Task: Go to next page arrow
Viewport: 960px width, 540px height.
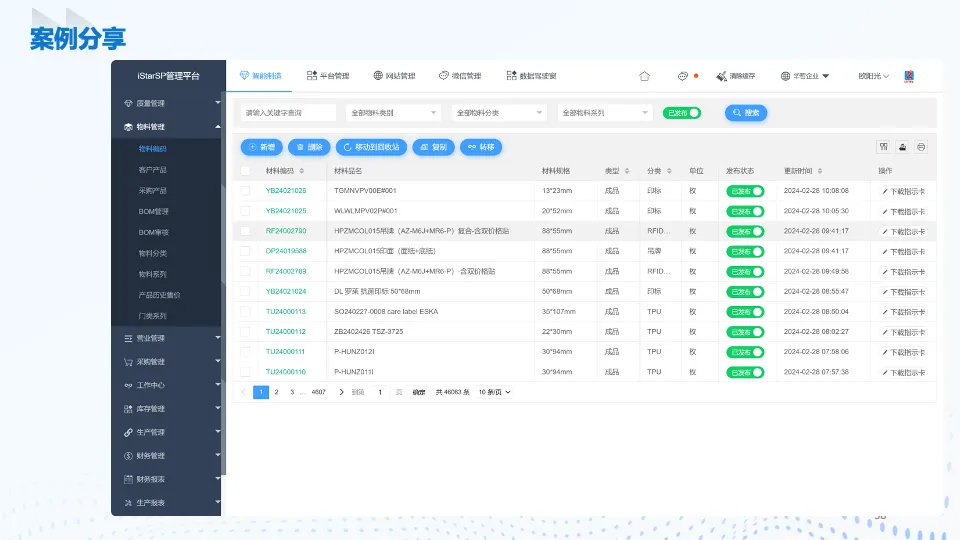Action: 341,392
